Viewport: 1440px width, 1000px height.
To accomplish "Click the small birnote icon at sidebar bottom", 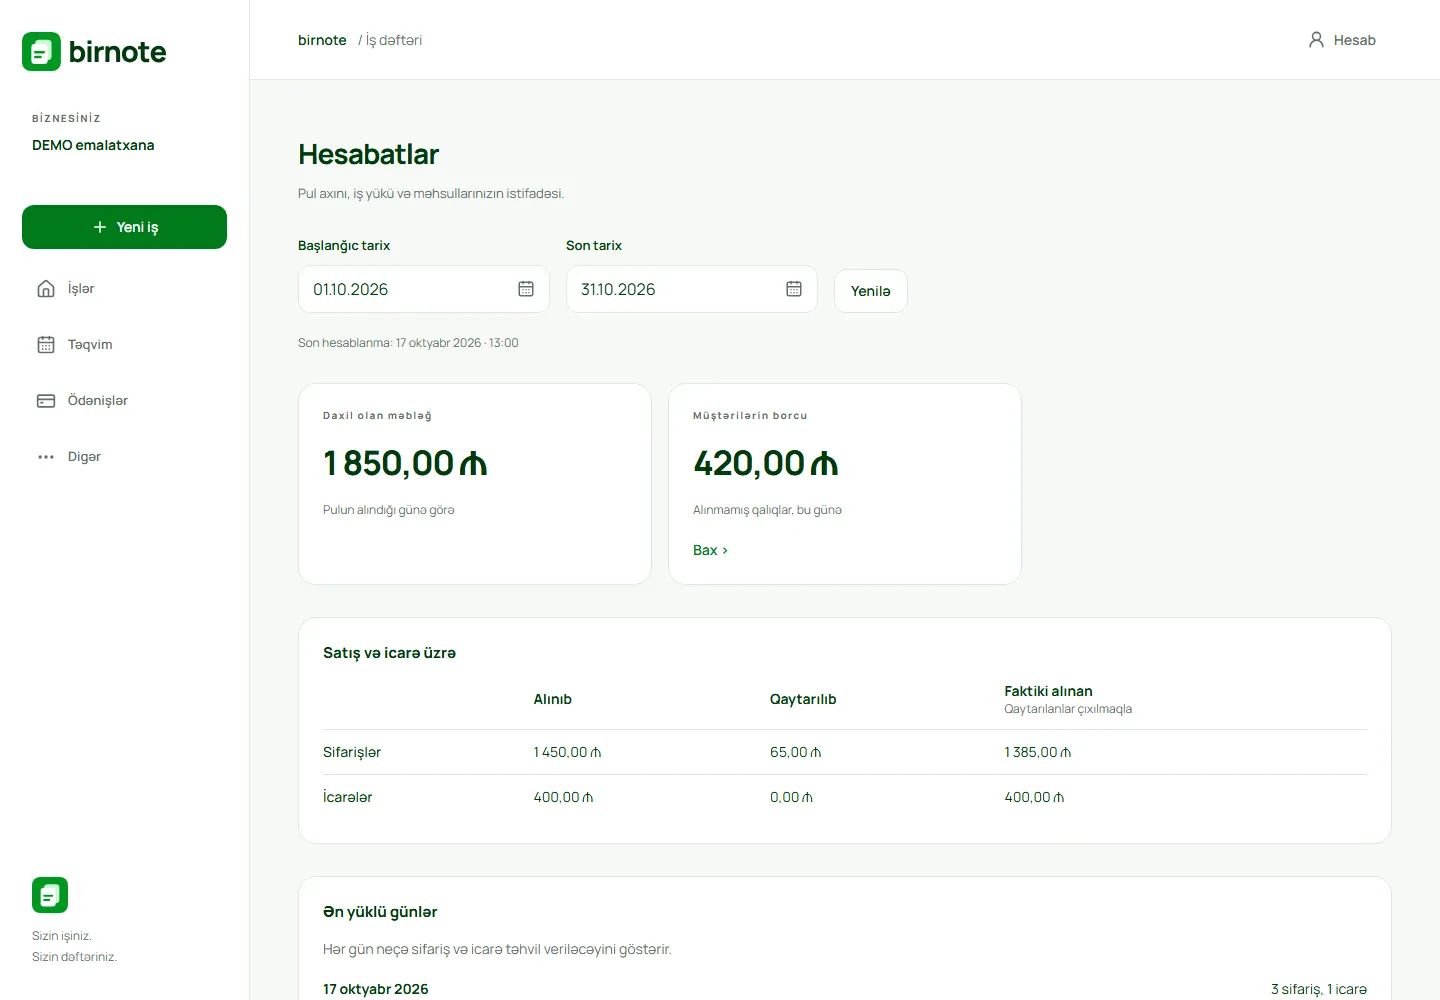I will [x=50, y=895].
